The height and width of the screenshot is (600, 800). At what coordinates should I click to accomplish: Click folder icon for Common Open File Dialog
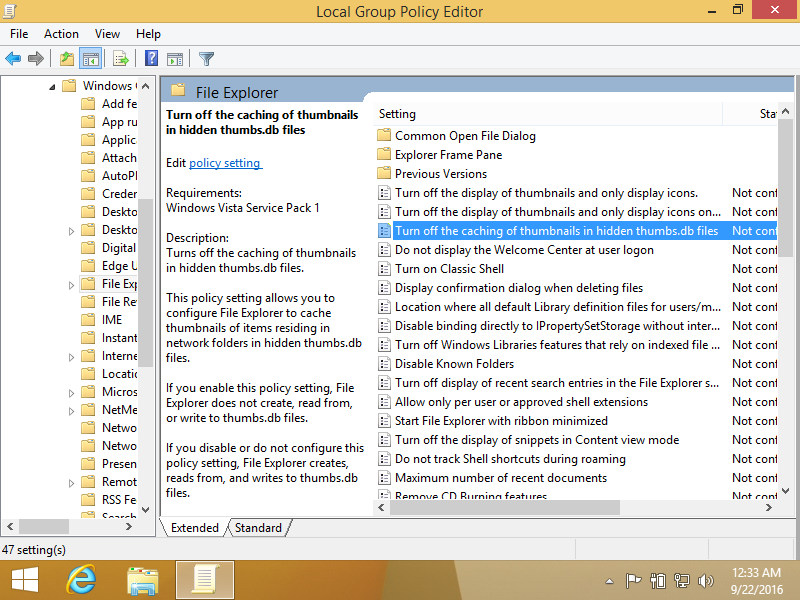tap(384, 136)
